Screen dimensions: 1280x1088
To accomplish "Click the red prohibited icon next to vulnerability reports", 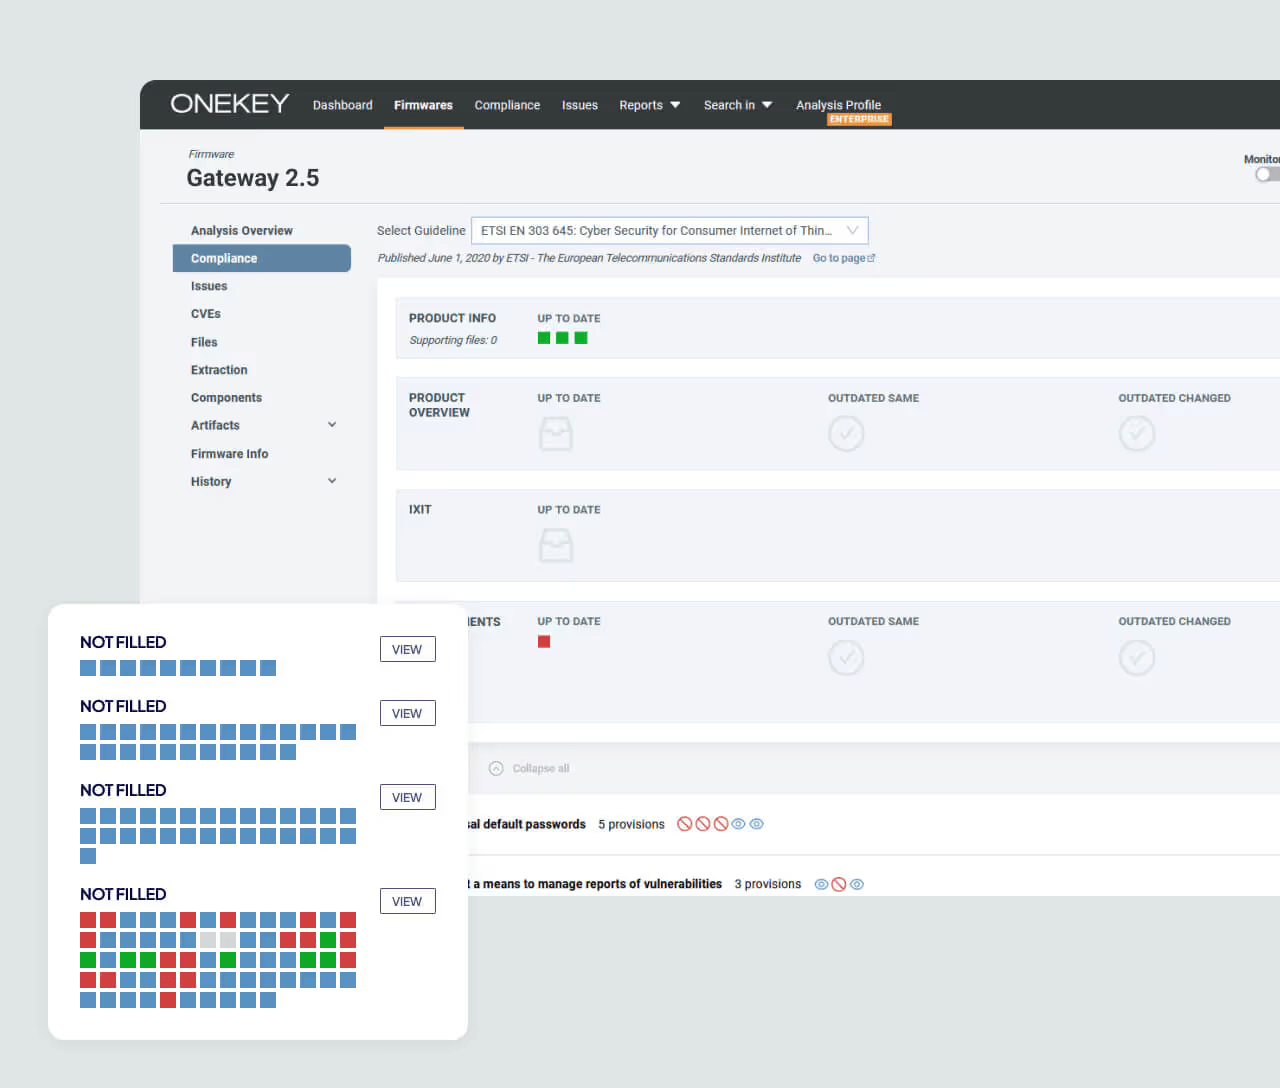I will click(839, 884).
